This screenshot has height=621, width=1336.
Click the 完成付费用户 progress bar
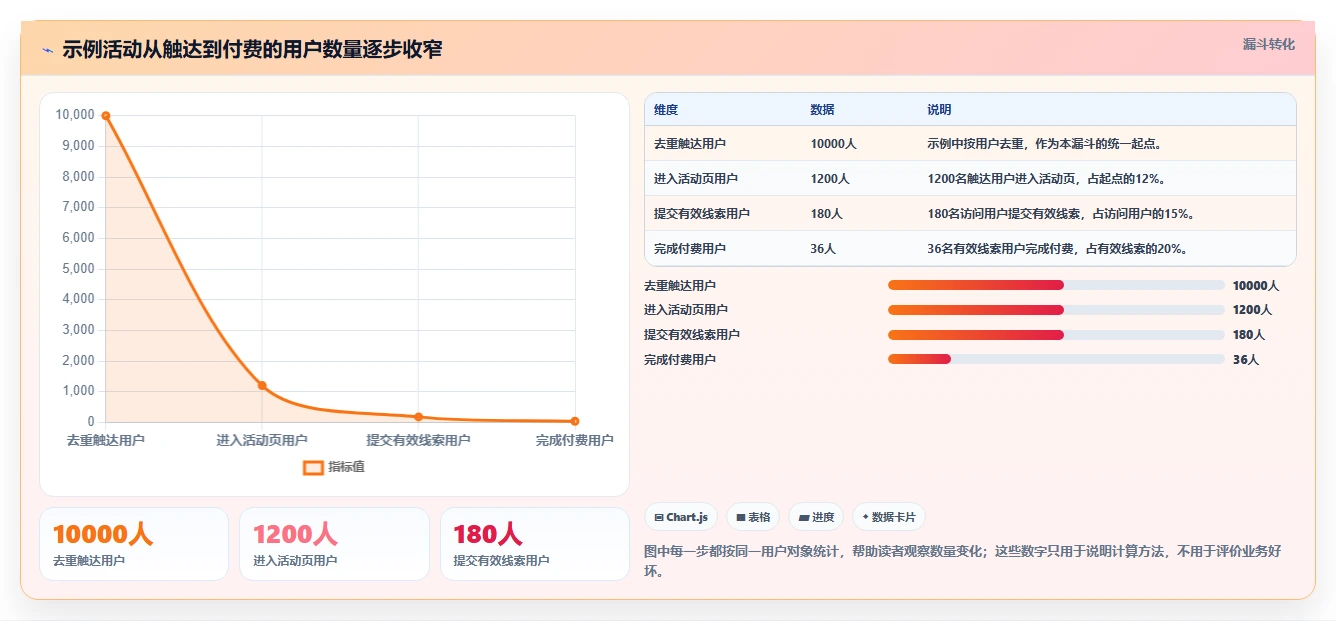coord(1056,360)
